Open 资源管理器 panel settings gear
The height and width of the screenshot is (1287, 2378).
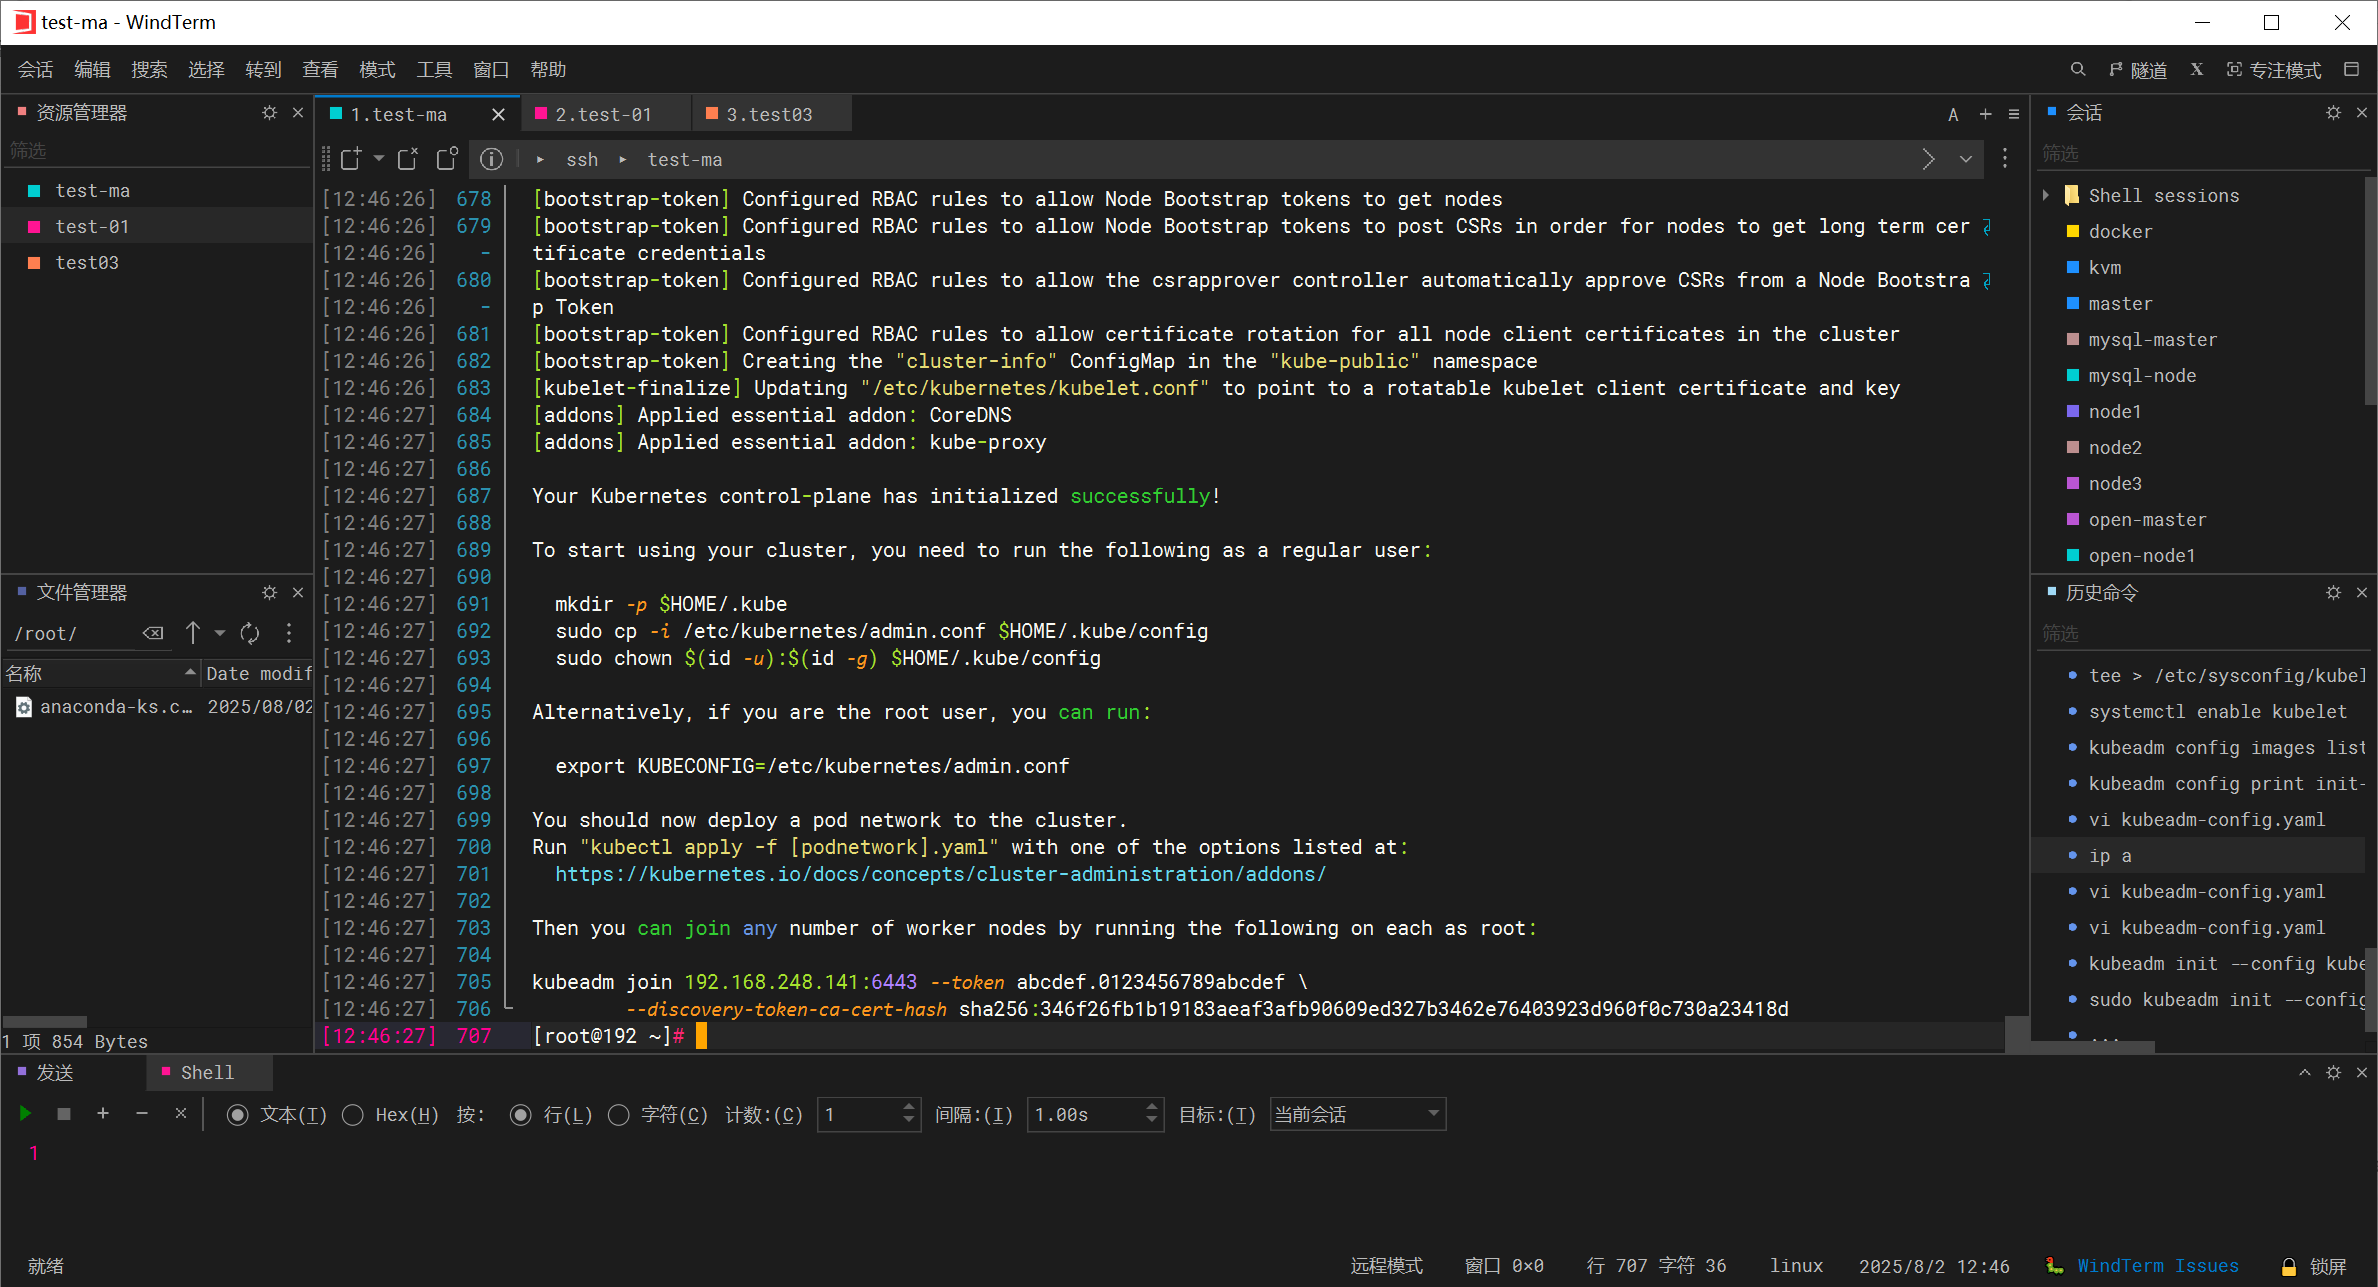tap(269, 113)
